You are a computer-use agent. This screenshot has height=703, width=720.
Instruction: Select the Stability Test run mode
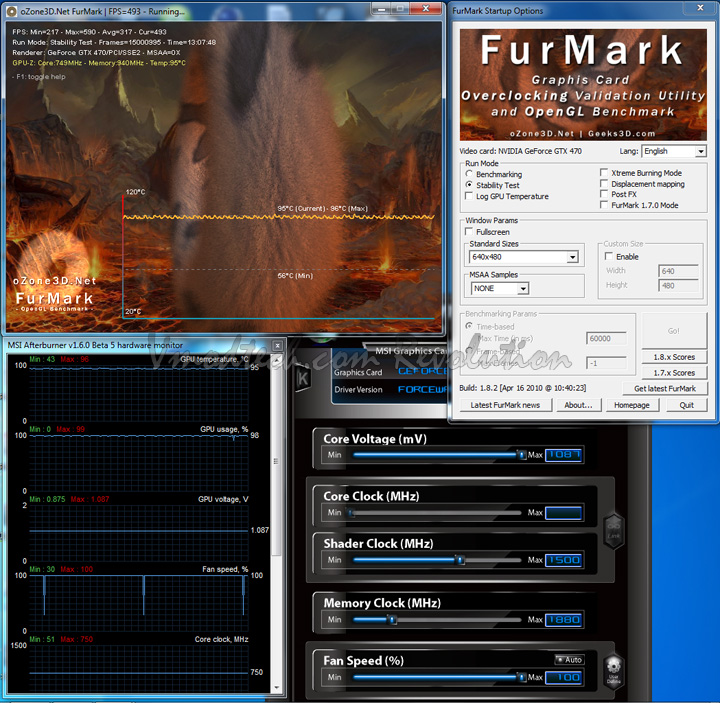pos(469,185)
